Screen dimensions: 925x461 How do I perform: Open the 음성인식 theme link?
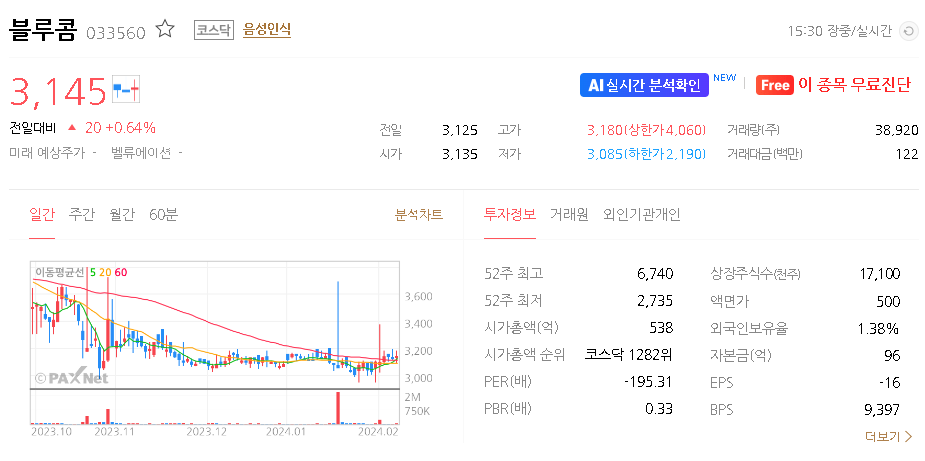(x=267, y=30)
